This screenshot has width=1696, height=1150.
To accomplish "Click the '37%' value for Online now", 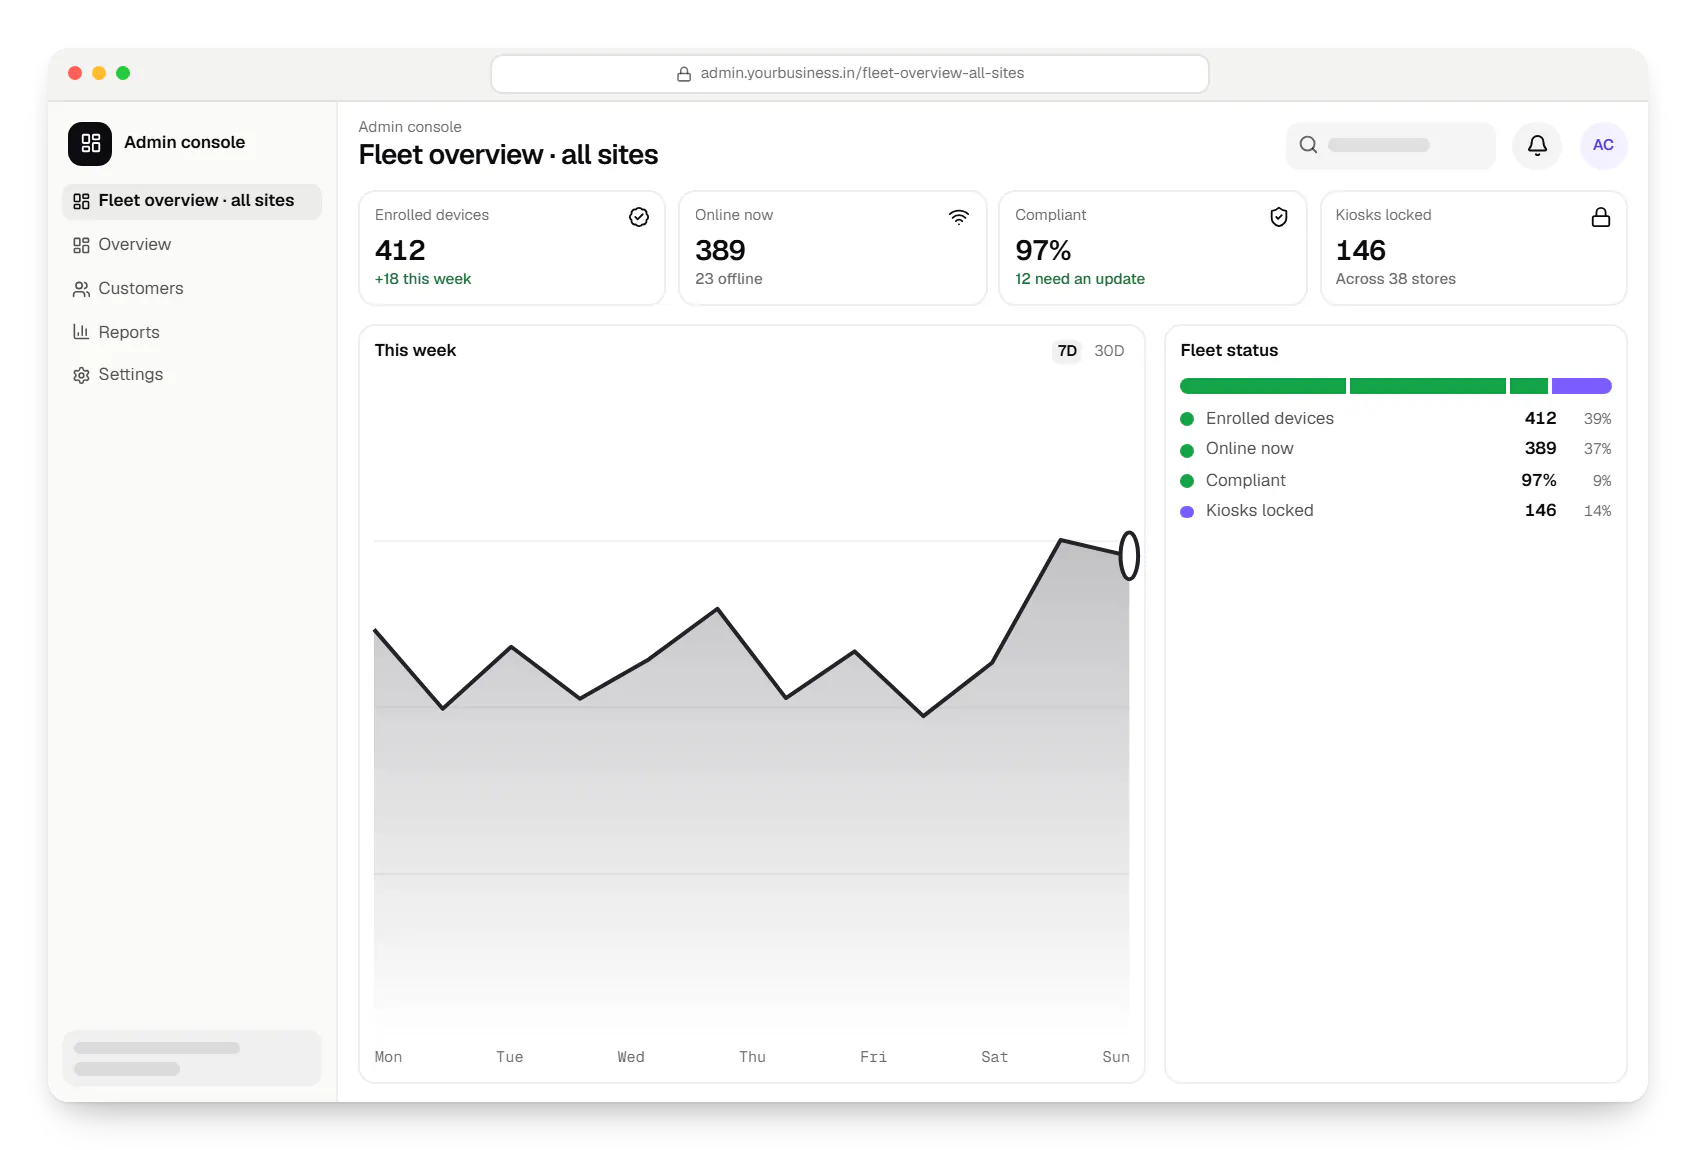I will click(1597, 449).
